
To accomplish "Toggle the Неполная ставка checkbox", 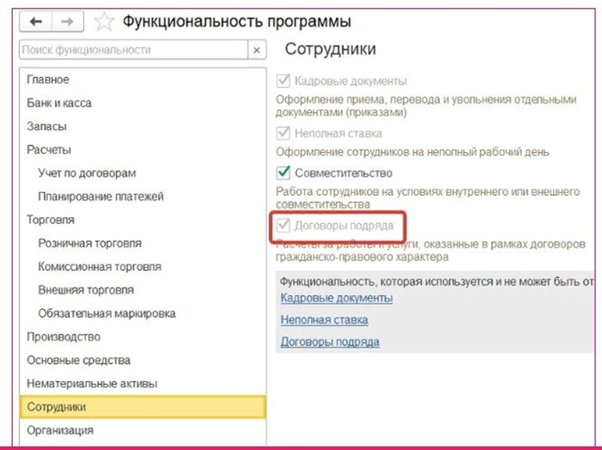I will tap(284, 134).
